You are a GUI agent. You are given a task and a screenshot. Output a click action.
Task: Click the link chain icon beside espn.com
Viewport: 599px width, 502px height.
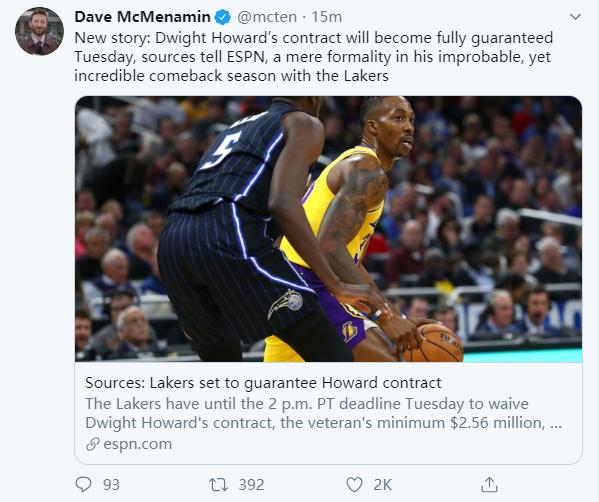tap(93, 444)
